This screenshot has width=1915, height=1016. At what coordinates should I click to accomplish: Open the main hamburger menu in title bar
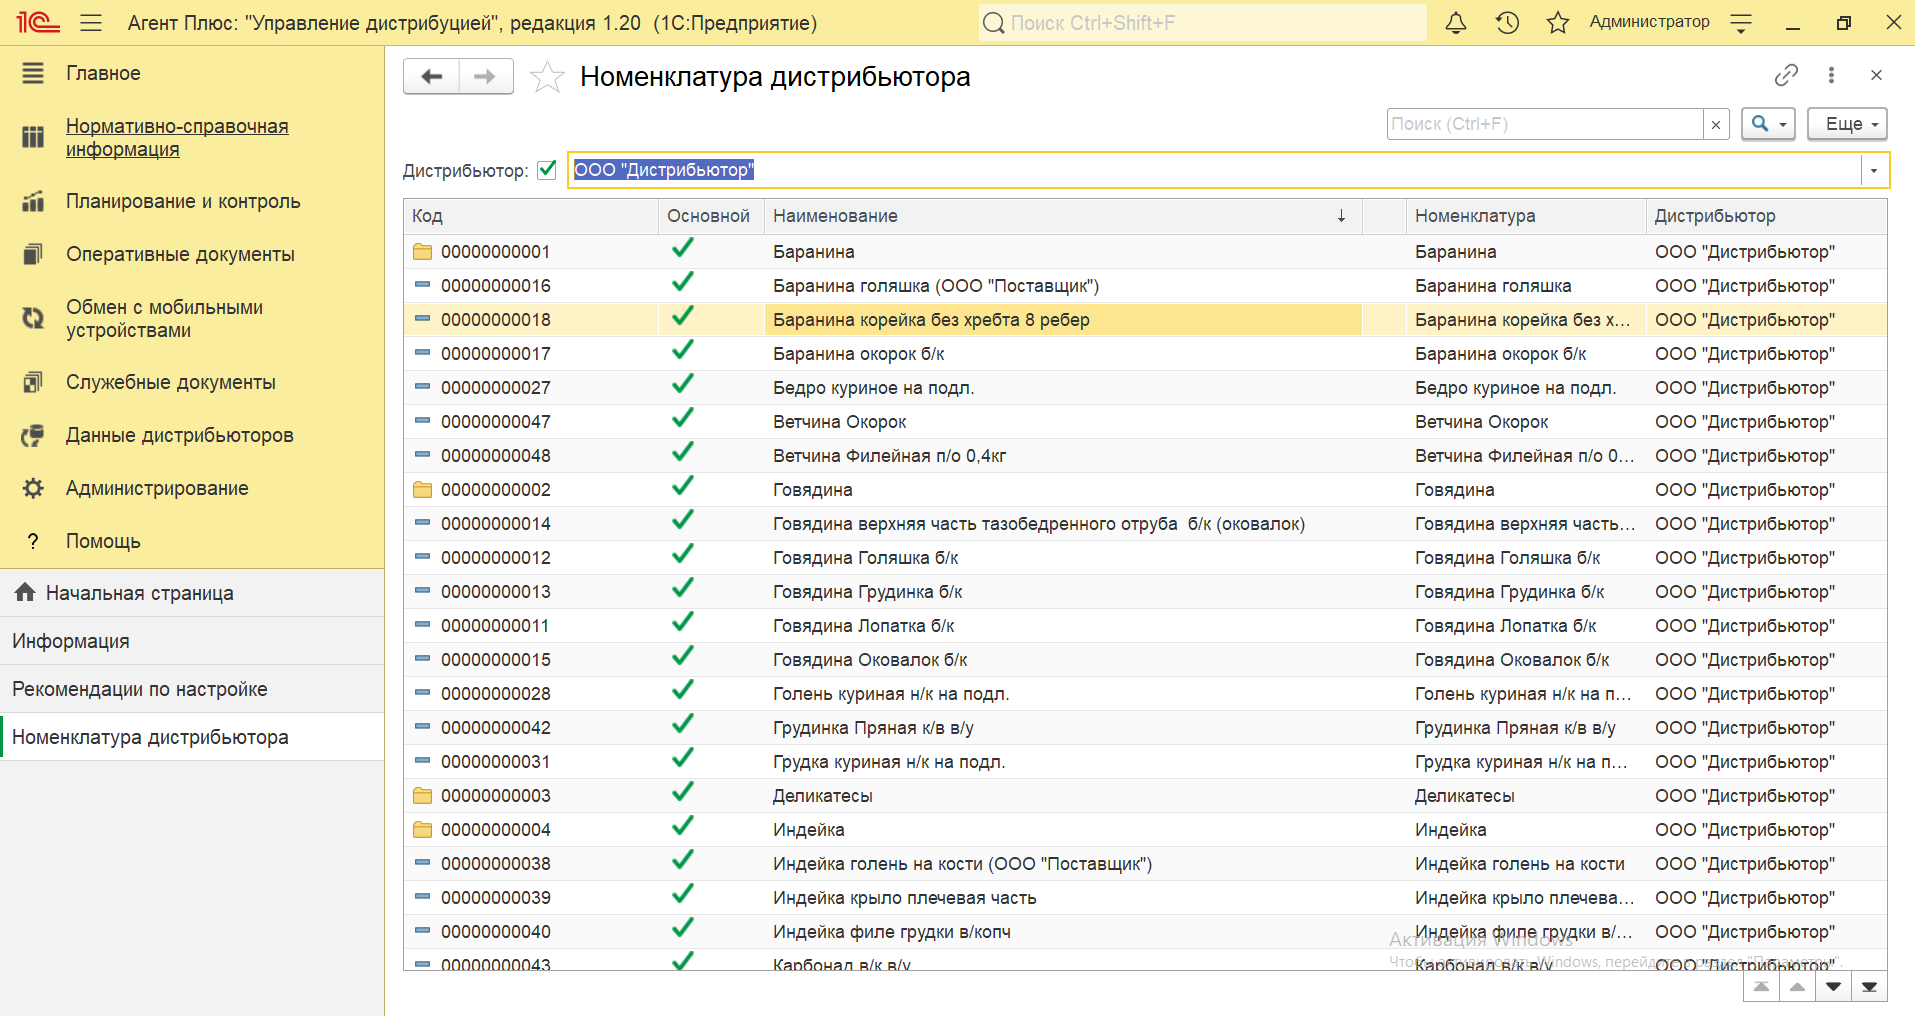point(91,22)
